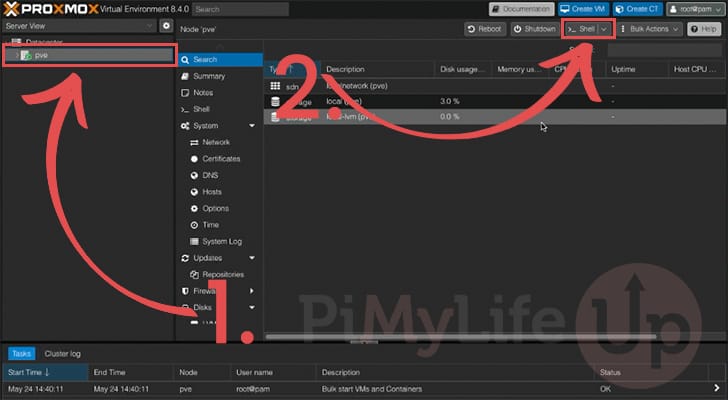Click the User name column header
The width and height of the screenshot is (728, 400).
pyautogui.click(x=273, y=372)
